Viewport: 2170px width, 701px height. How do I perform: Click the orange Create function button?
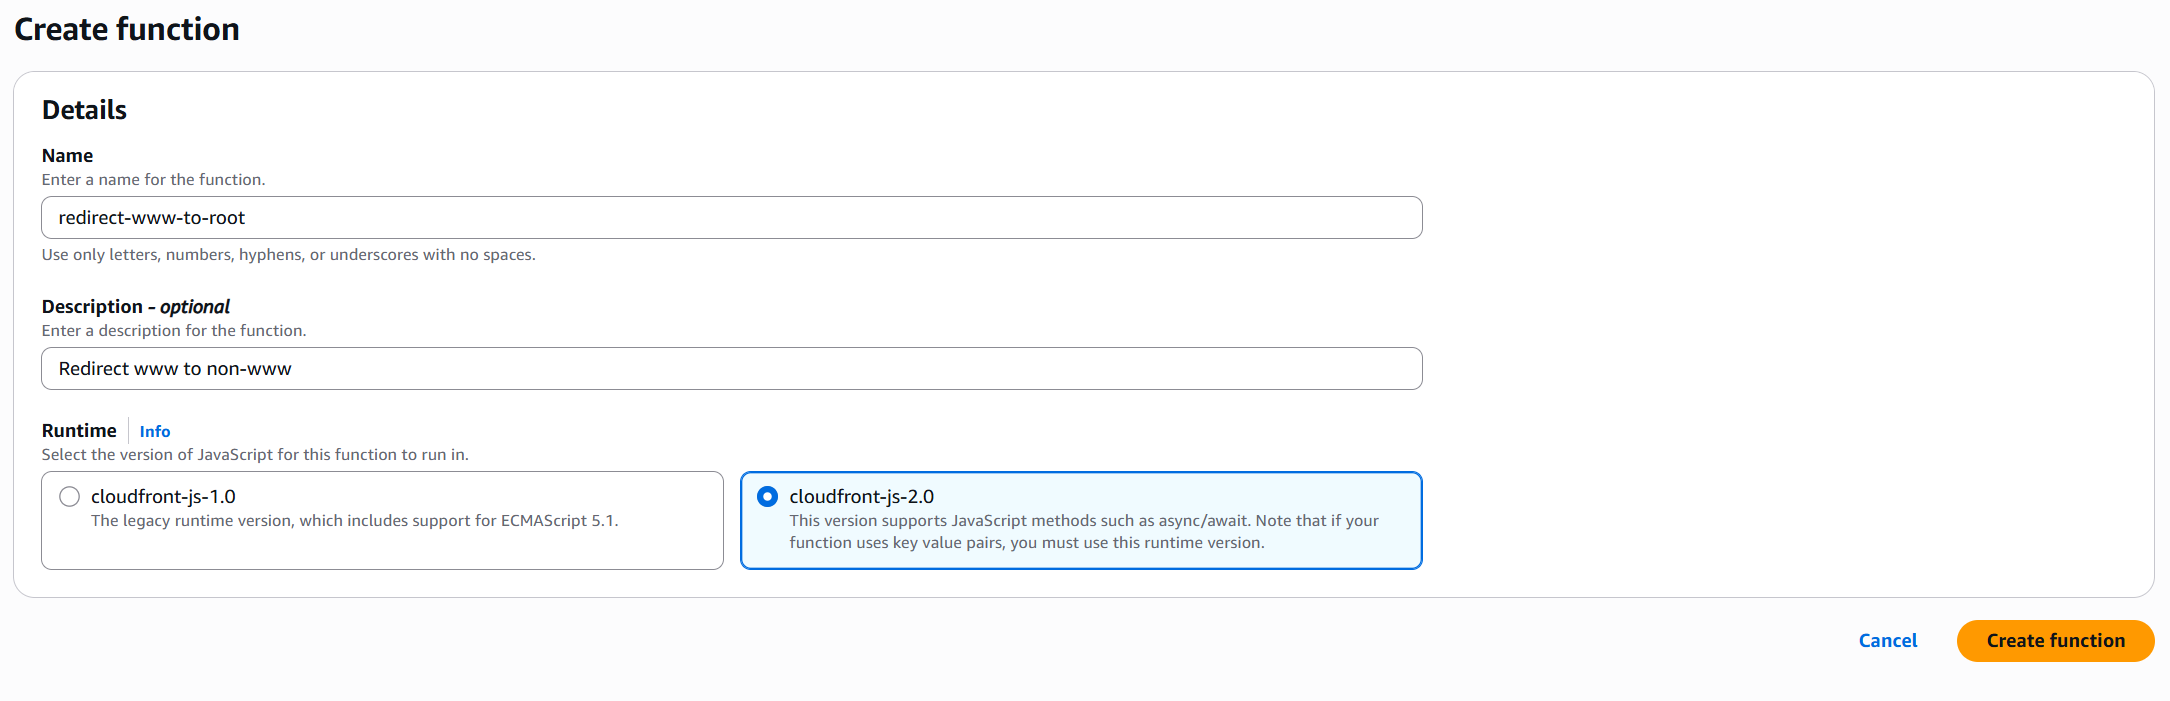pos(2055,641)
